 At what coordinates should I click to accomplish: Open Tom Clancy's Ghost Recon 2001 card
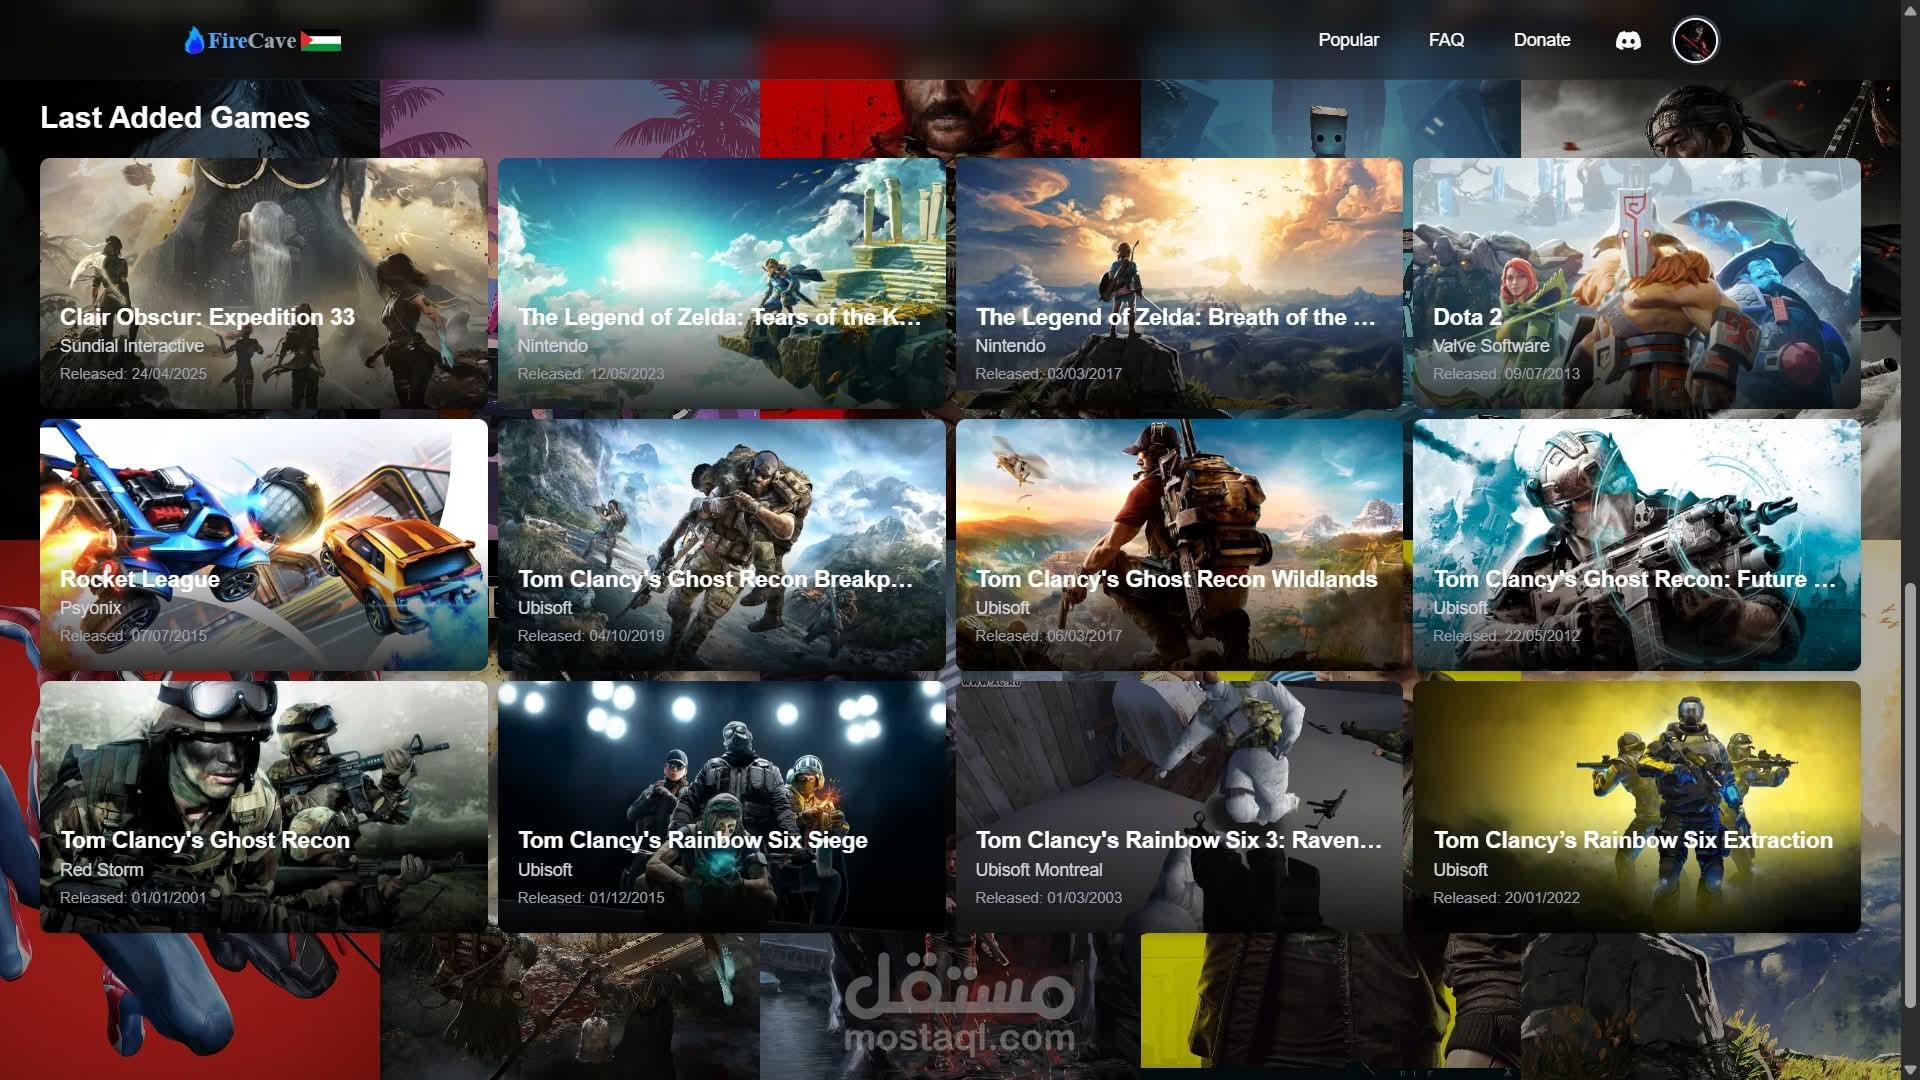point(263,807)
